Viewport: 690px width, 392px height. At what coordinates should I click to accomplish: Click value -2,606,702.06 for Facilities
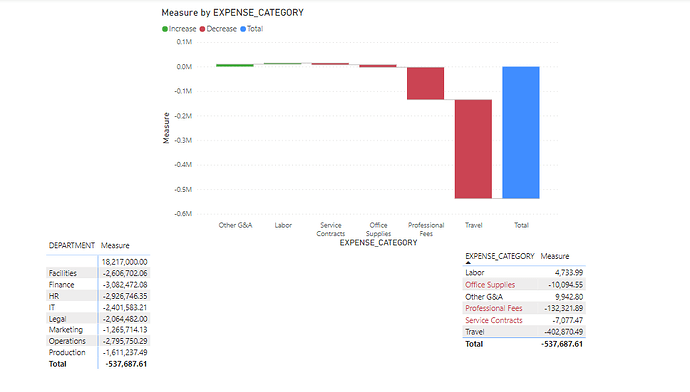coord(125,273)
